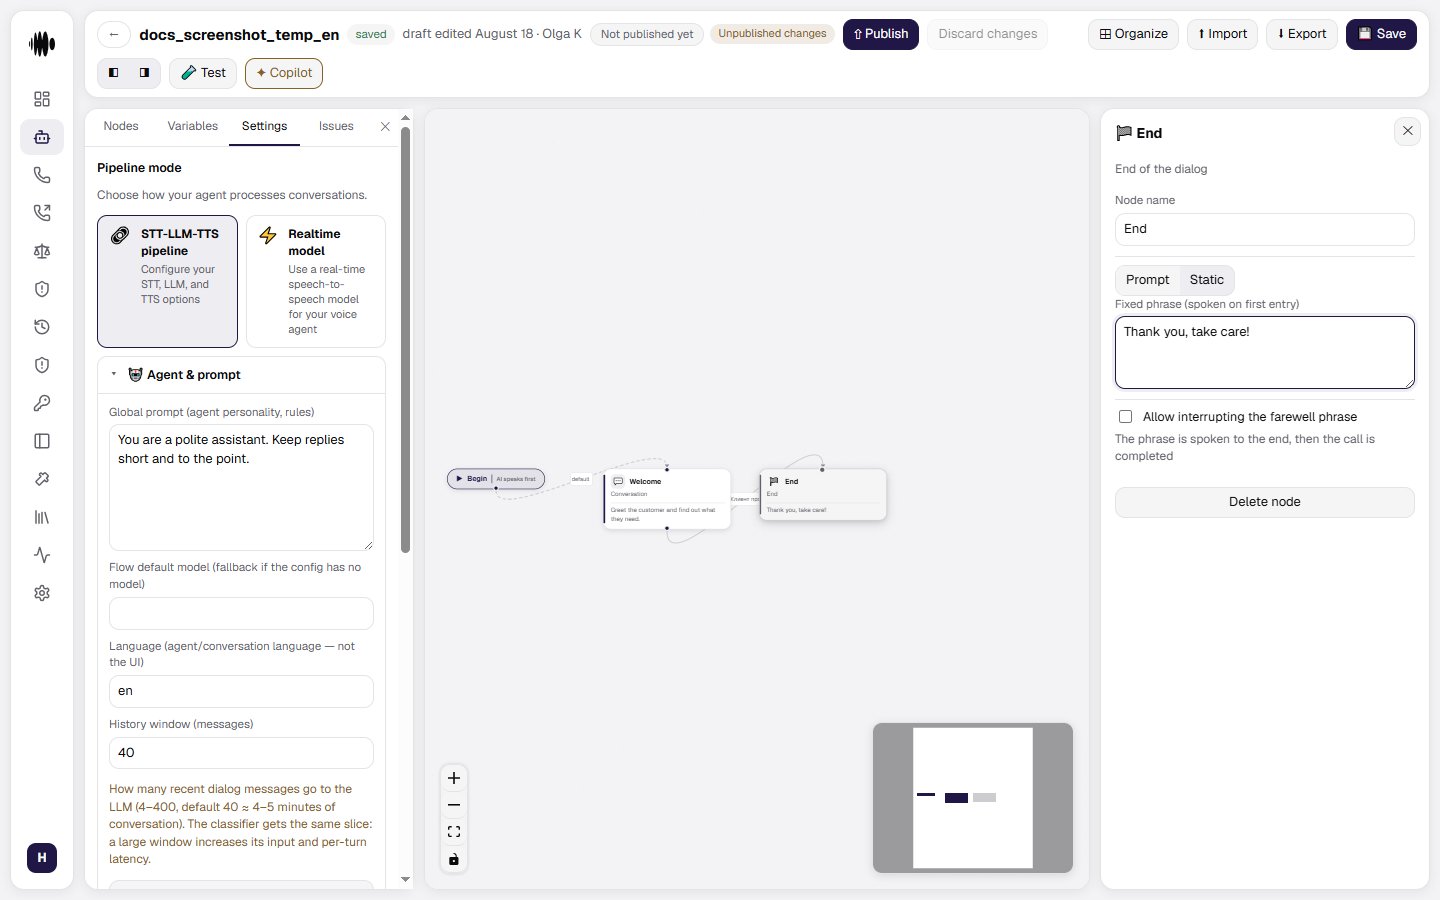Click the flow name docs_screenshot_temp_en

(239, 34)
